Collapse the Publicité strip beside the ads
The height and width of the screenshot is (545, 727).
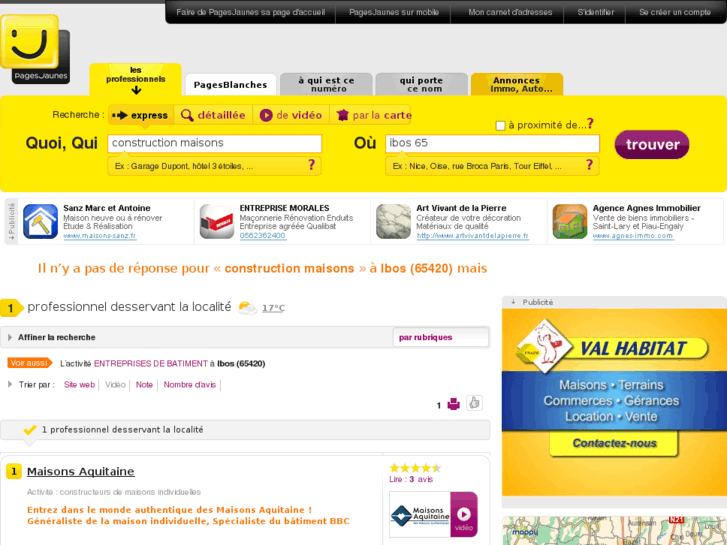(11, 222)
